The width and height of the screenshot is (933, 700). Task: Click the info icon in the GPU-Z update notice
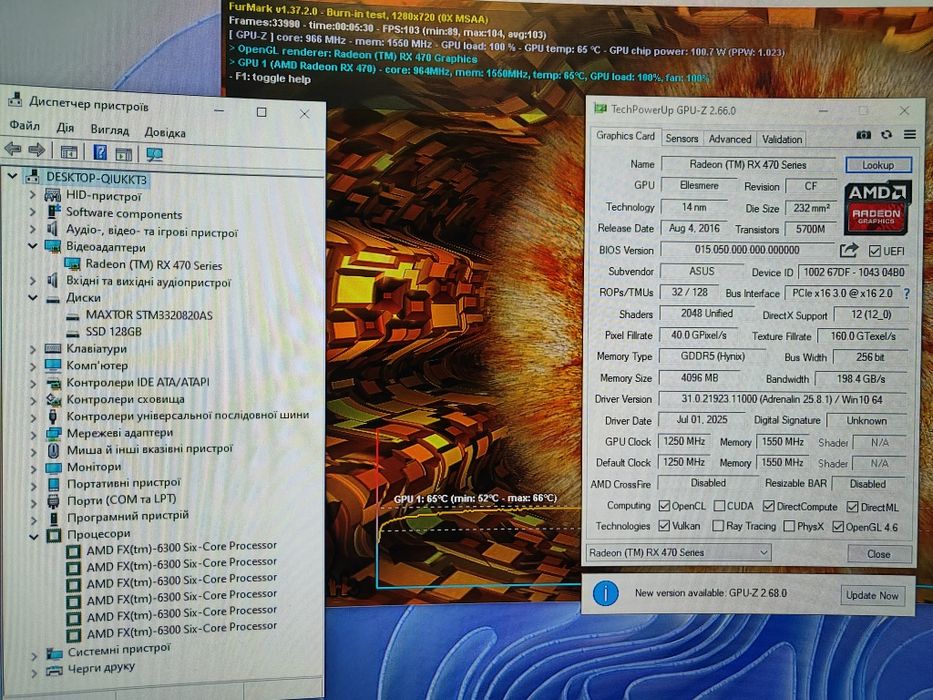click(606, 593)
